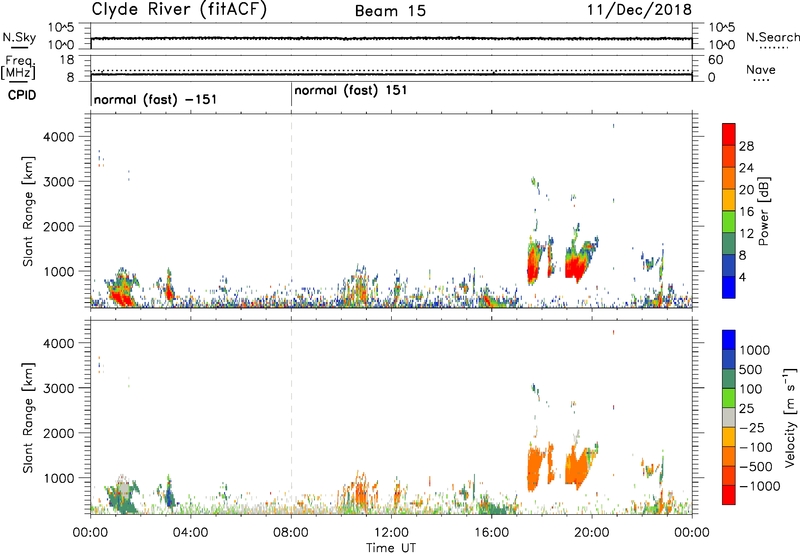This screenshot has height=554, width=800.
Task: Click the "normal (fast) 151" CPID text
Action: pos(351,90)
